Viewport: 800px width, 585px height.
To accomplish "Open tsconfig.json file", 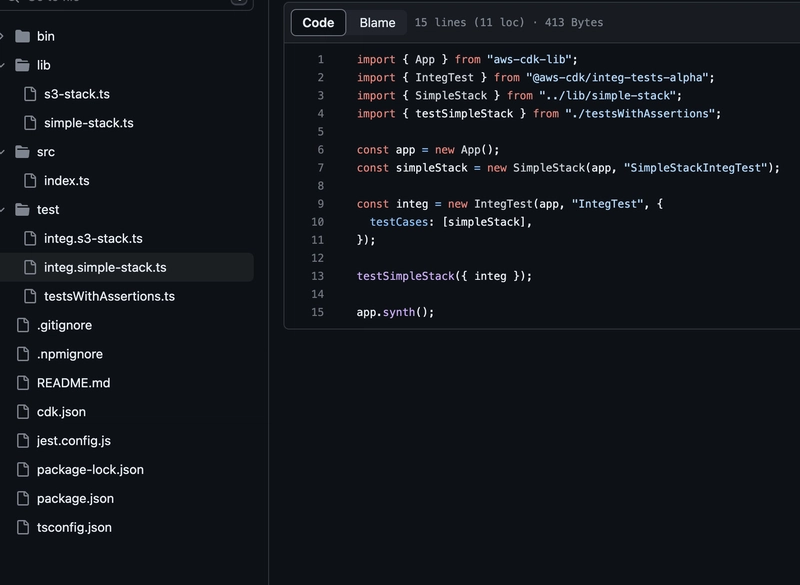I will tap(74, 527).
